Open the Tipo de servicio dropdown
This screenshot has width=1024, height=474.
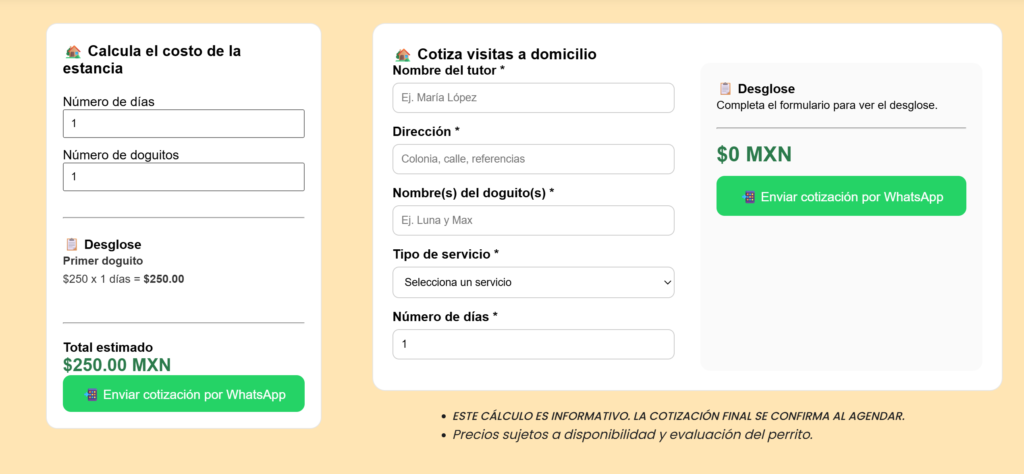[x=533, y=282]
